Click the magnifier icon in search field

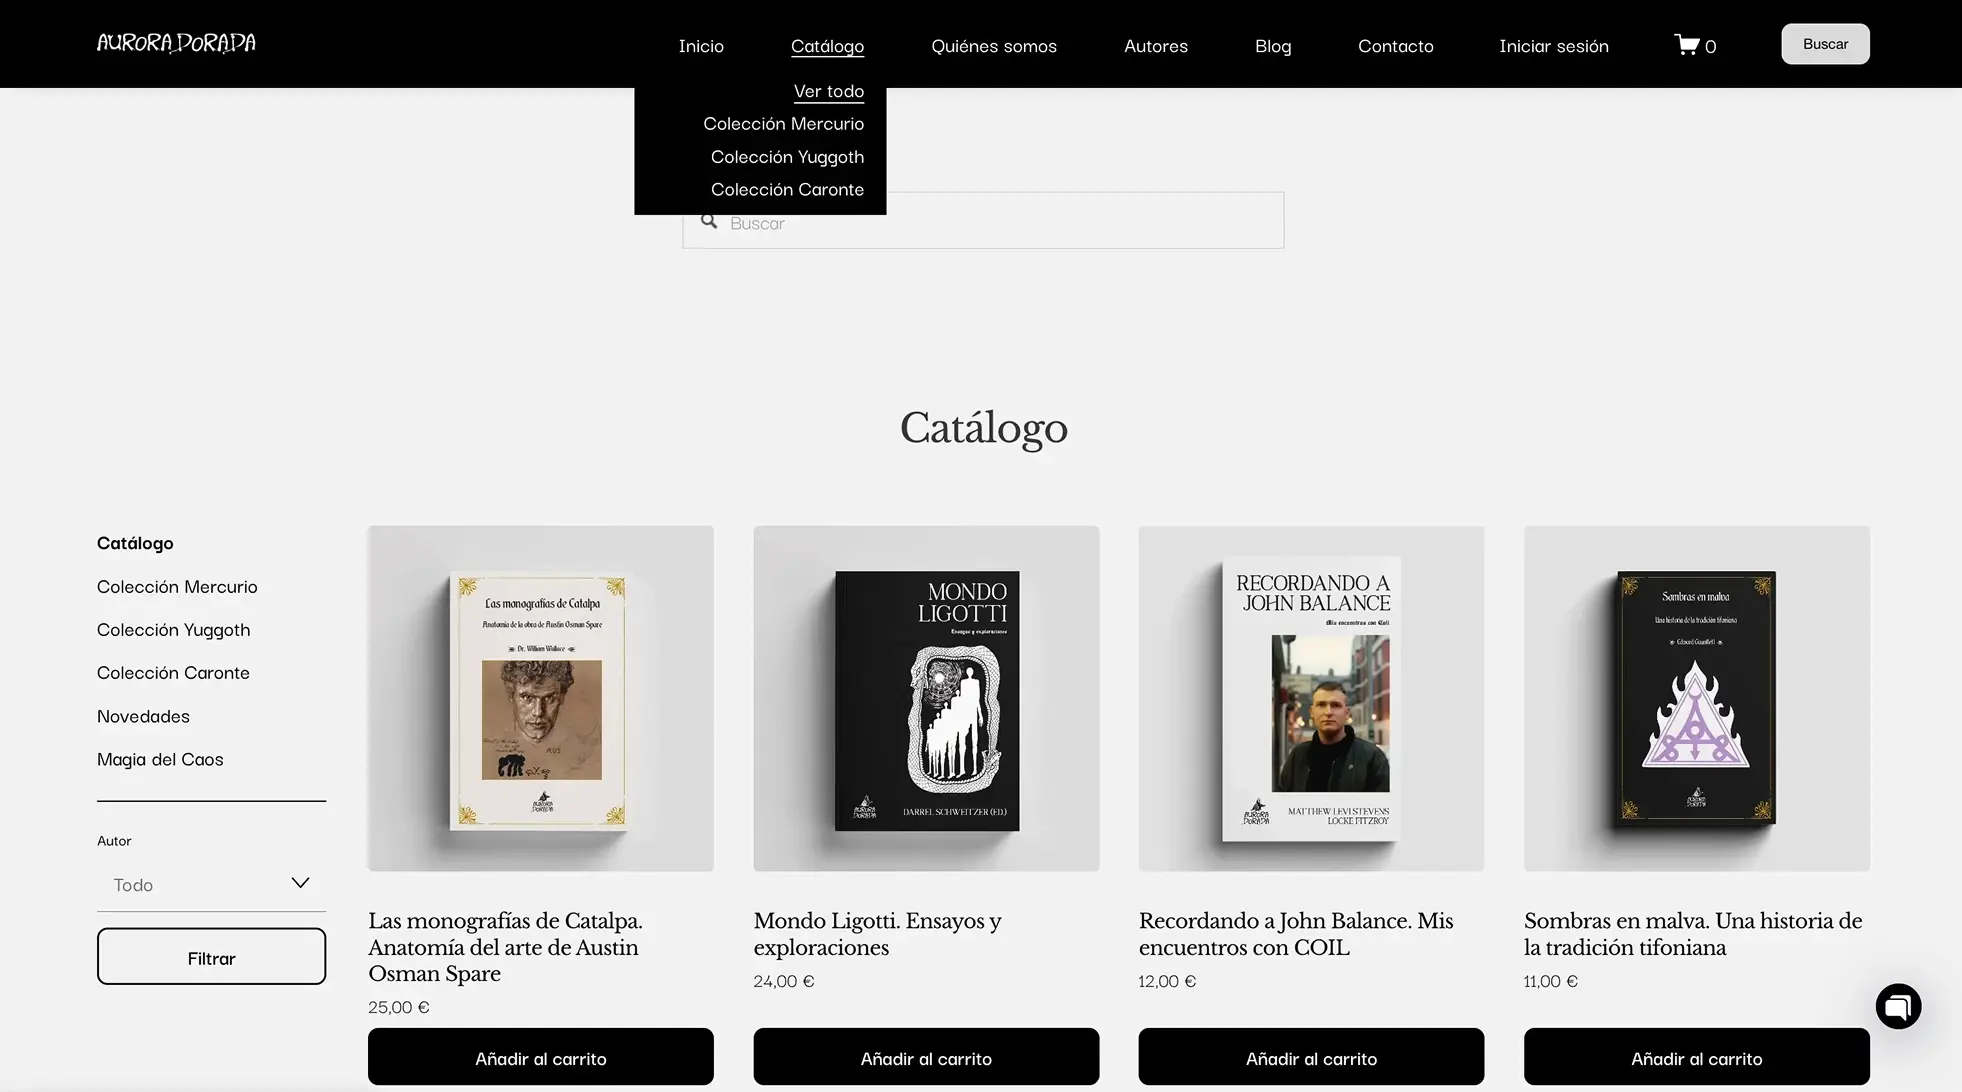tap(709, 221)
